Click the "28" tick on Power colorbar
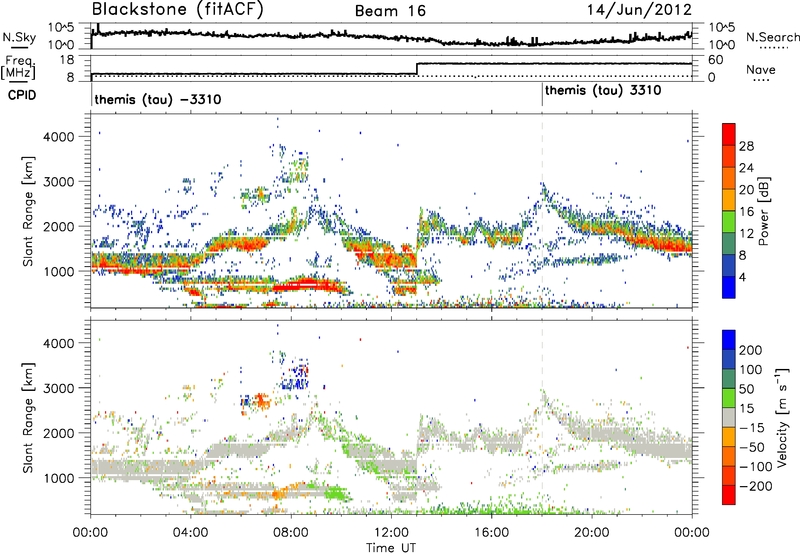The image size is (800, 554). coord(746,146)
